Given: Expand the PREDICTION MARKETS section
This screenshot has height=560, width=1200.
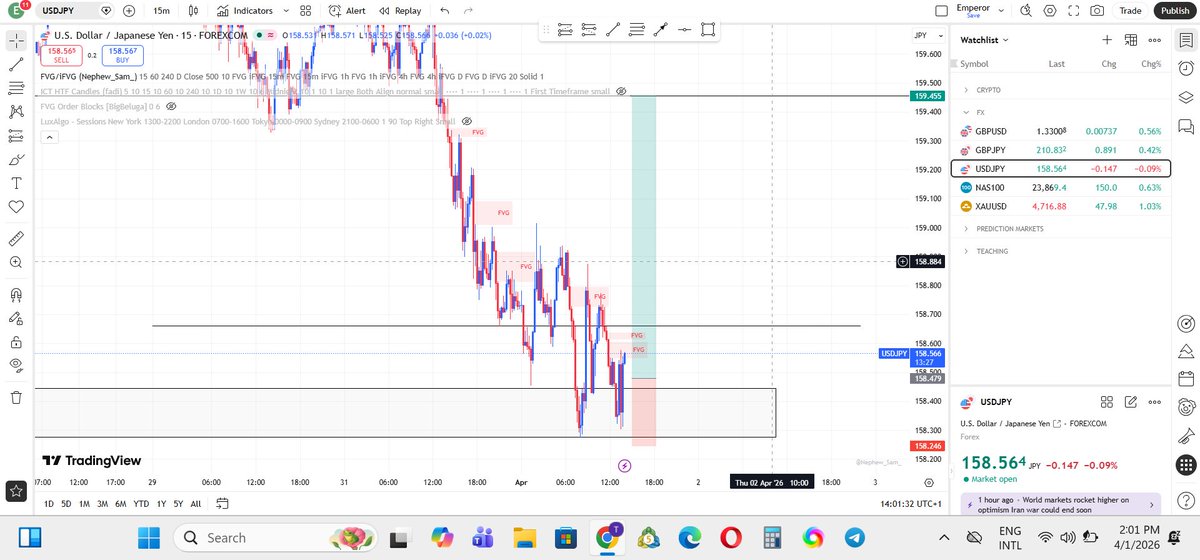Looking at the screenshot, I should click(x=966, y=229).
